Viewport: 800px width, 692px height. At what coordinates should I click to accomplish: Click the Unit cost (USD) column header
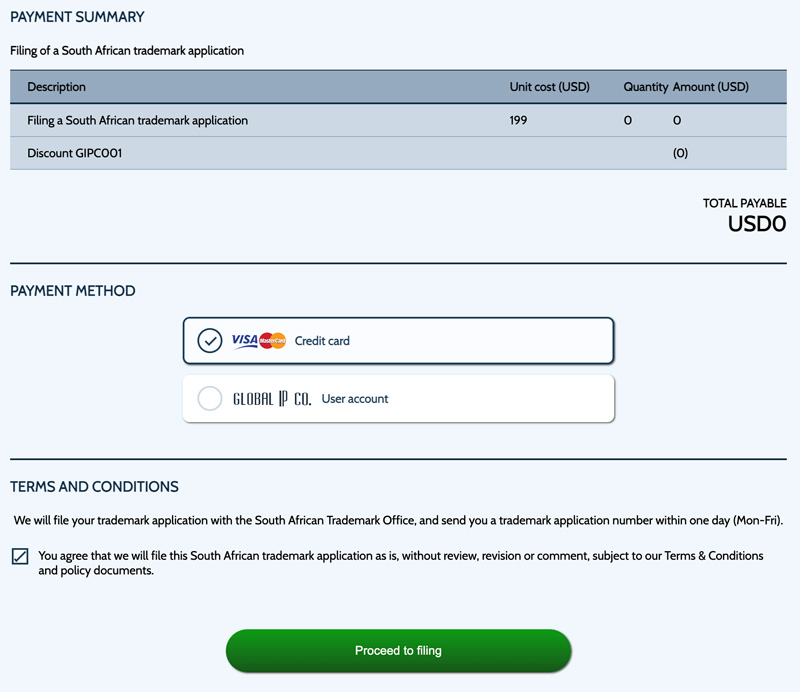(x=549, y=87)
